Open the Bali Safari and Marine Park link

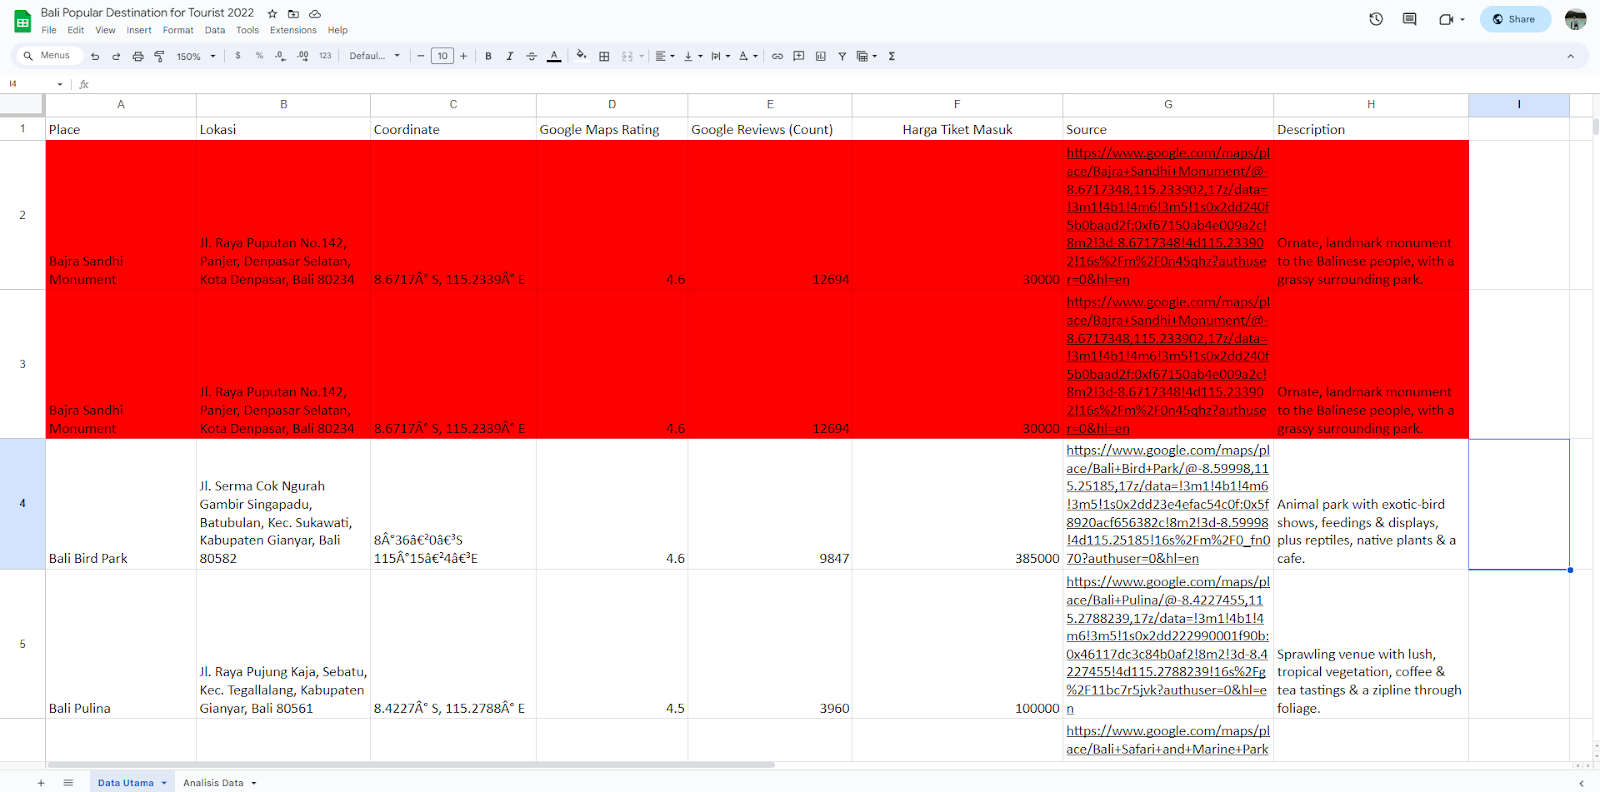click(x=1168, y=740)
